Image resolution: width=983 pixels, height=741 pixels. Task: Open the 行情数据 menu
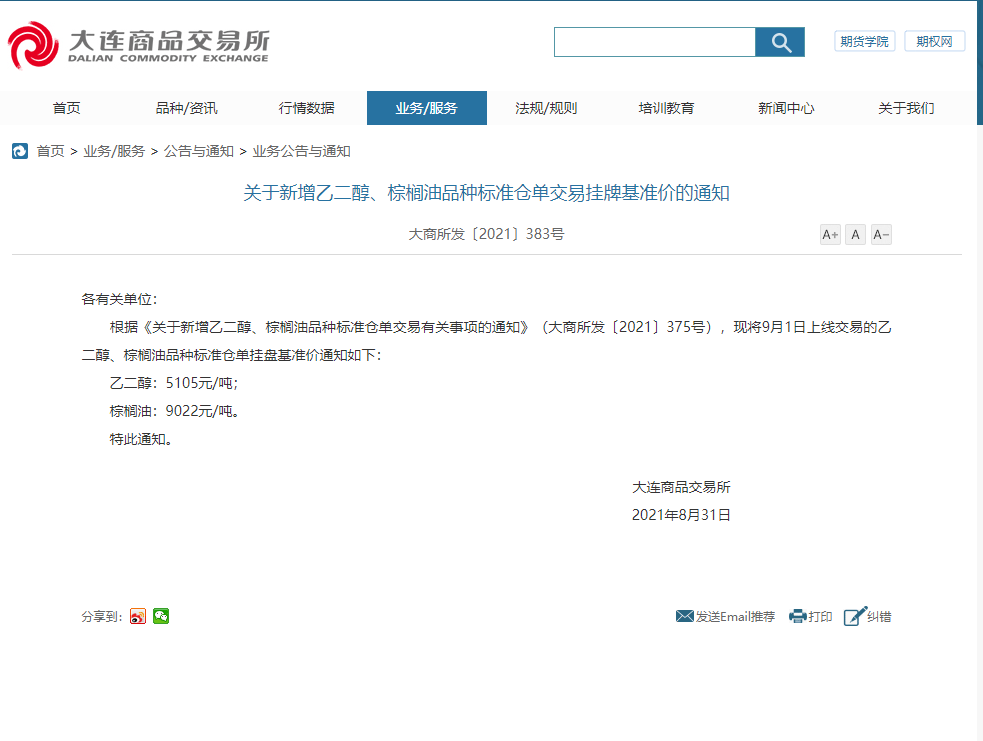pyautogui.click(x=306, y=108)
